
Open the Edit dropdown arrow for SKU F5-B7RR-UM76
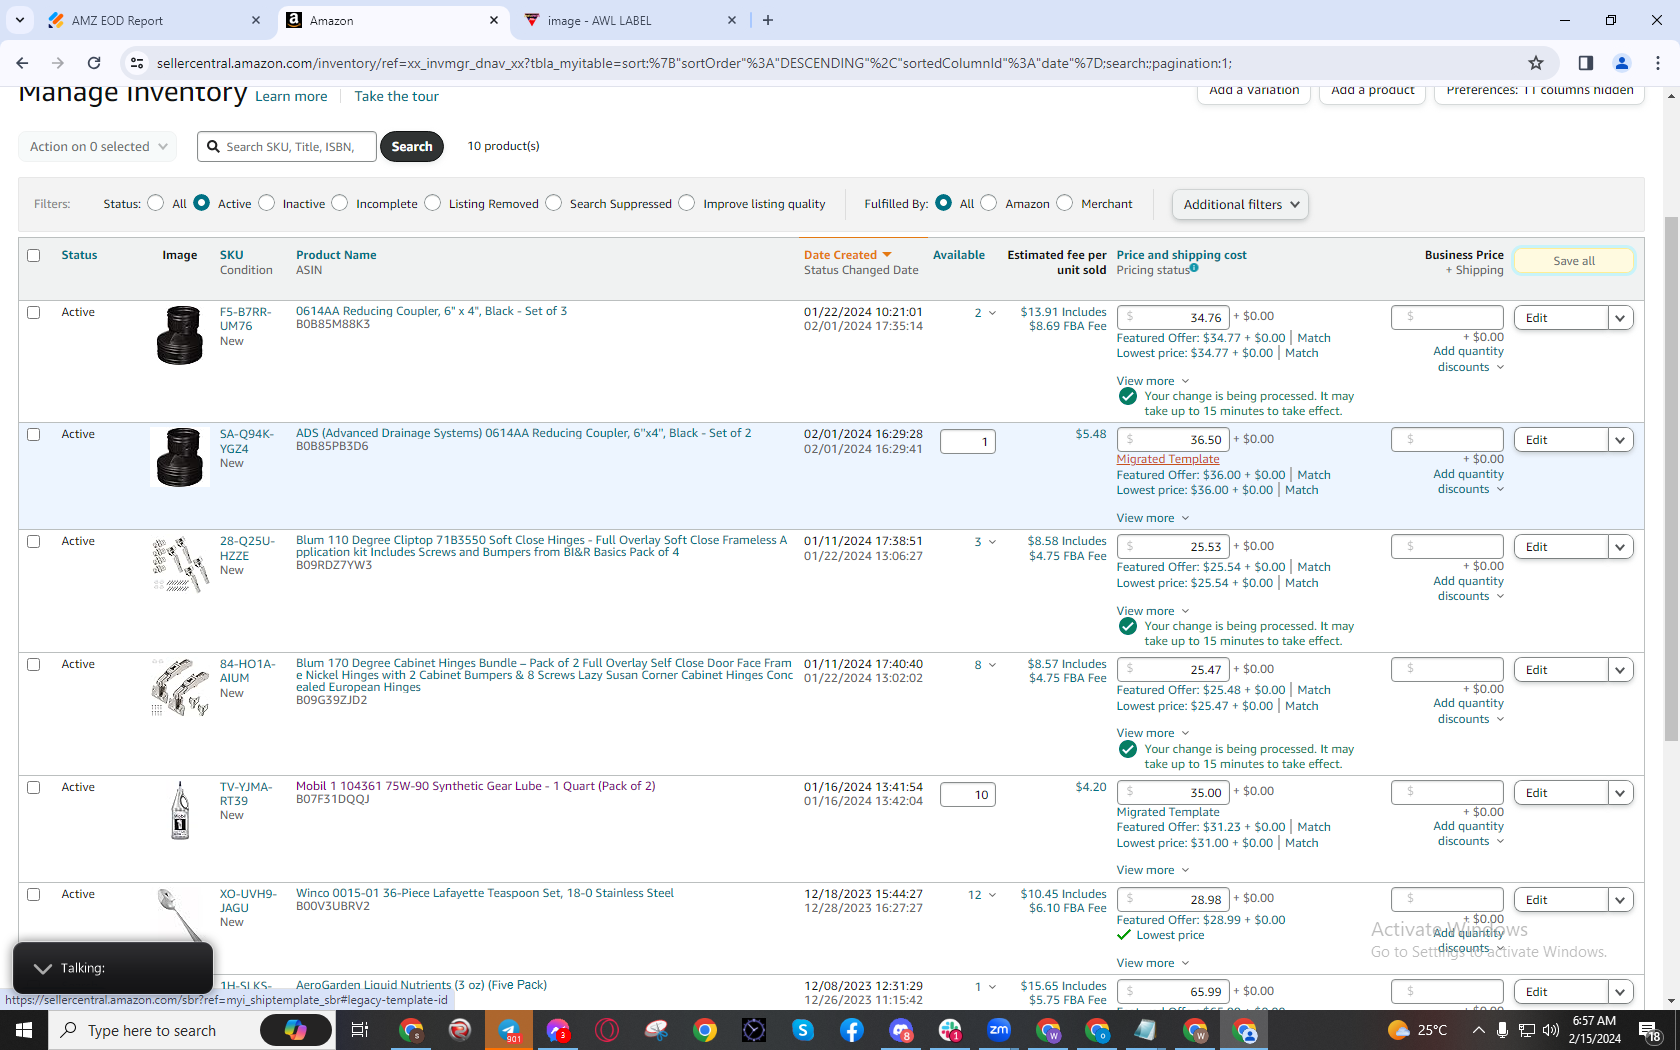point(1620,318)
